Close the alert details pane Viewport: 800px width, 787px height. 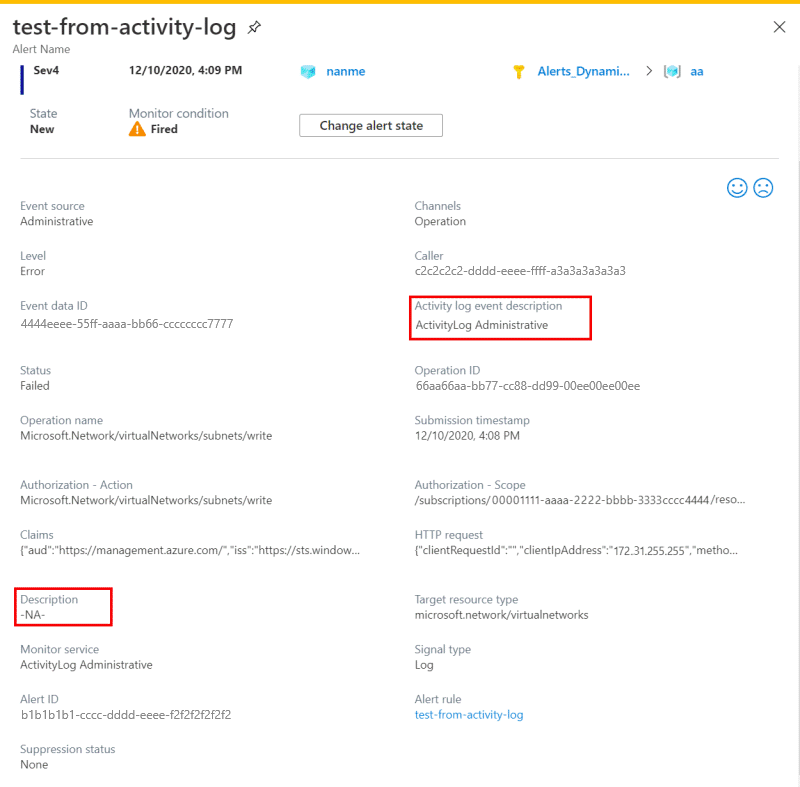779,27
